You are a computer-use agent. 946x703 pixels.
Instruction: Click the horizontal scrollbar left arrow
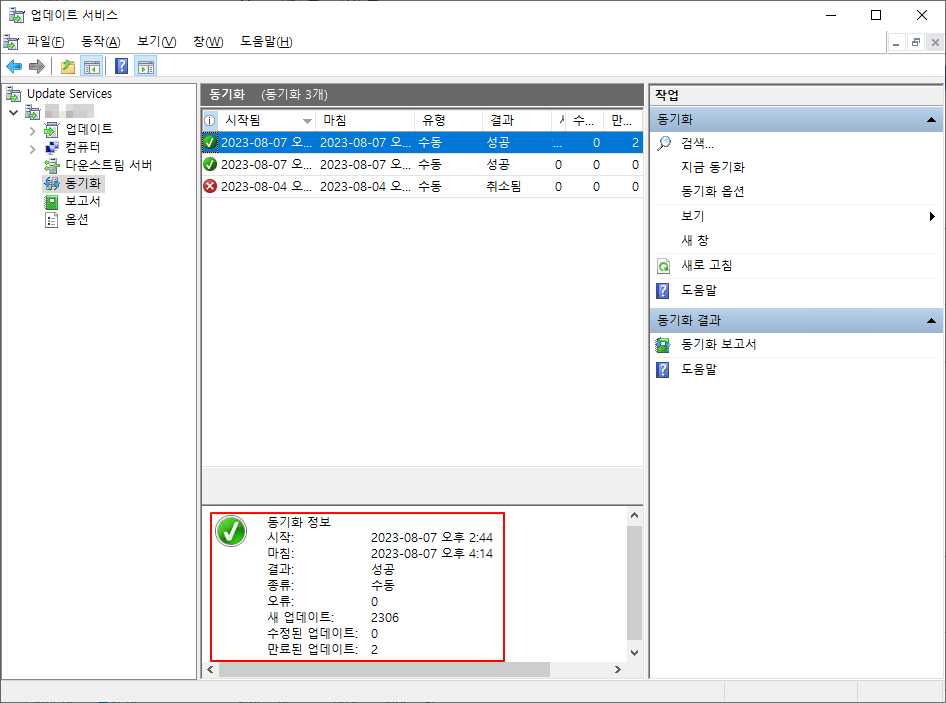coord(211,669)
